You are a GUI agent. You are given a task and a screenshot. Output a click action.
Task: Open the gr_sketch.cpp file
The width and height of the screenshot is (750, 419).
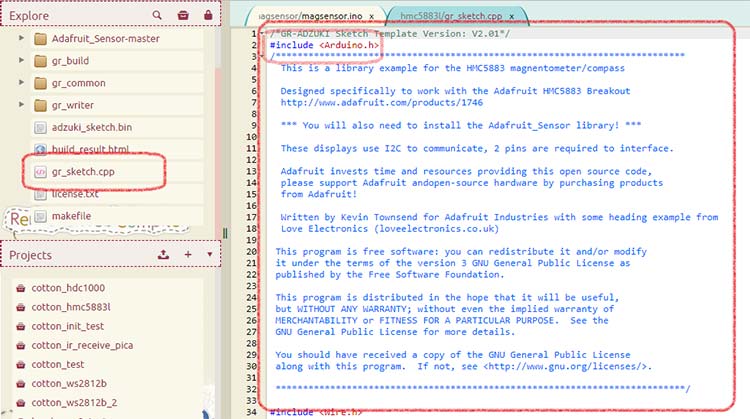click(118, 171)
